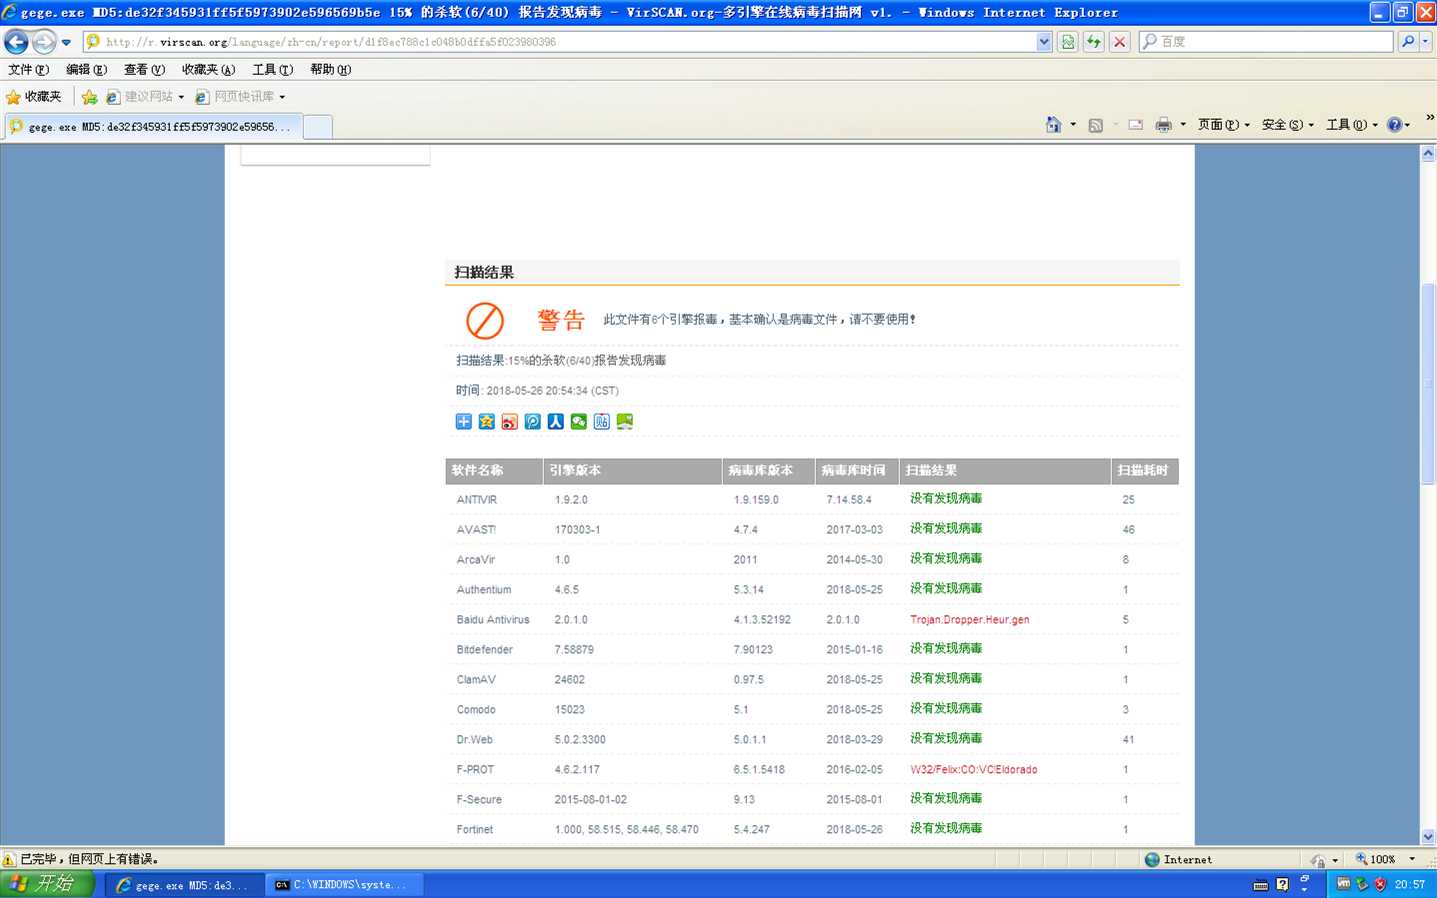The image size is (1437, 898).
Task: Expand the Home button dropdown arrow
Action: (1073, 125)
